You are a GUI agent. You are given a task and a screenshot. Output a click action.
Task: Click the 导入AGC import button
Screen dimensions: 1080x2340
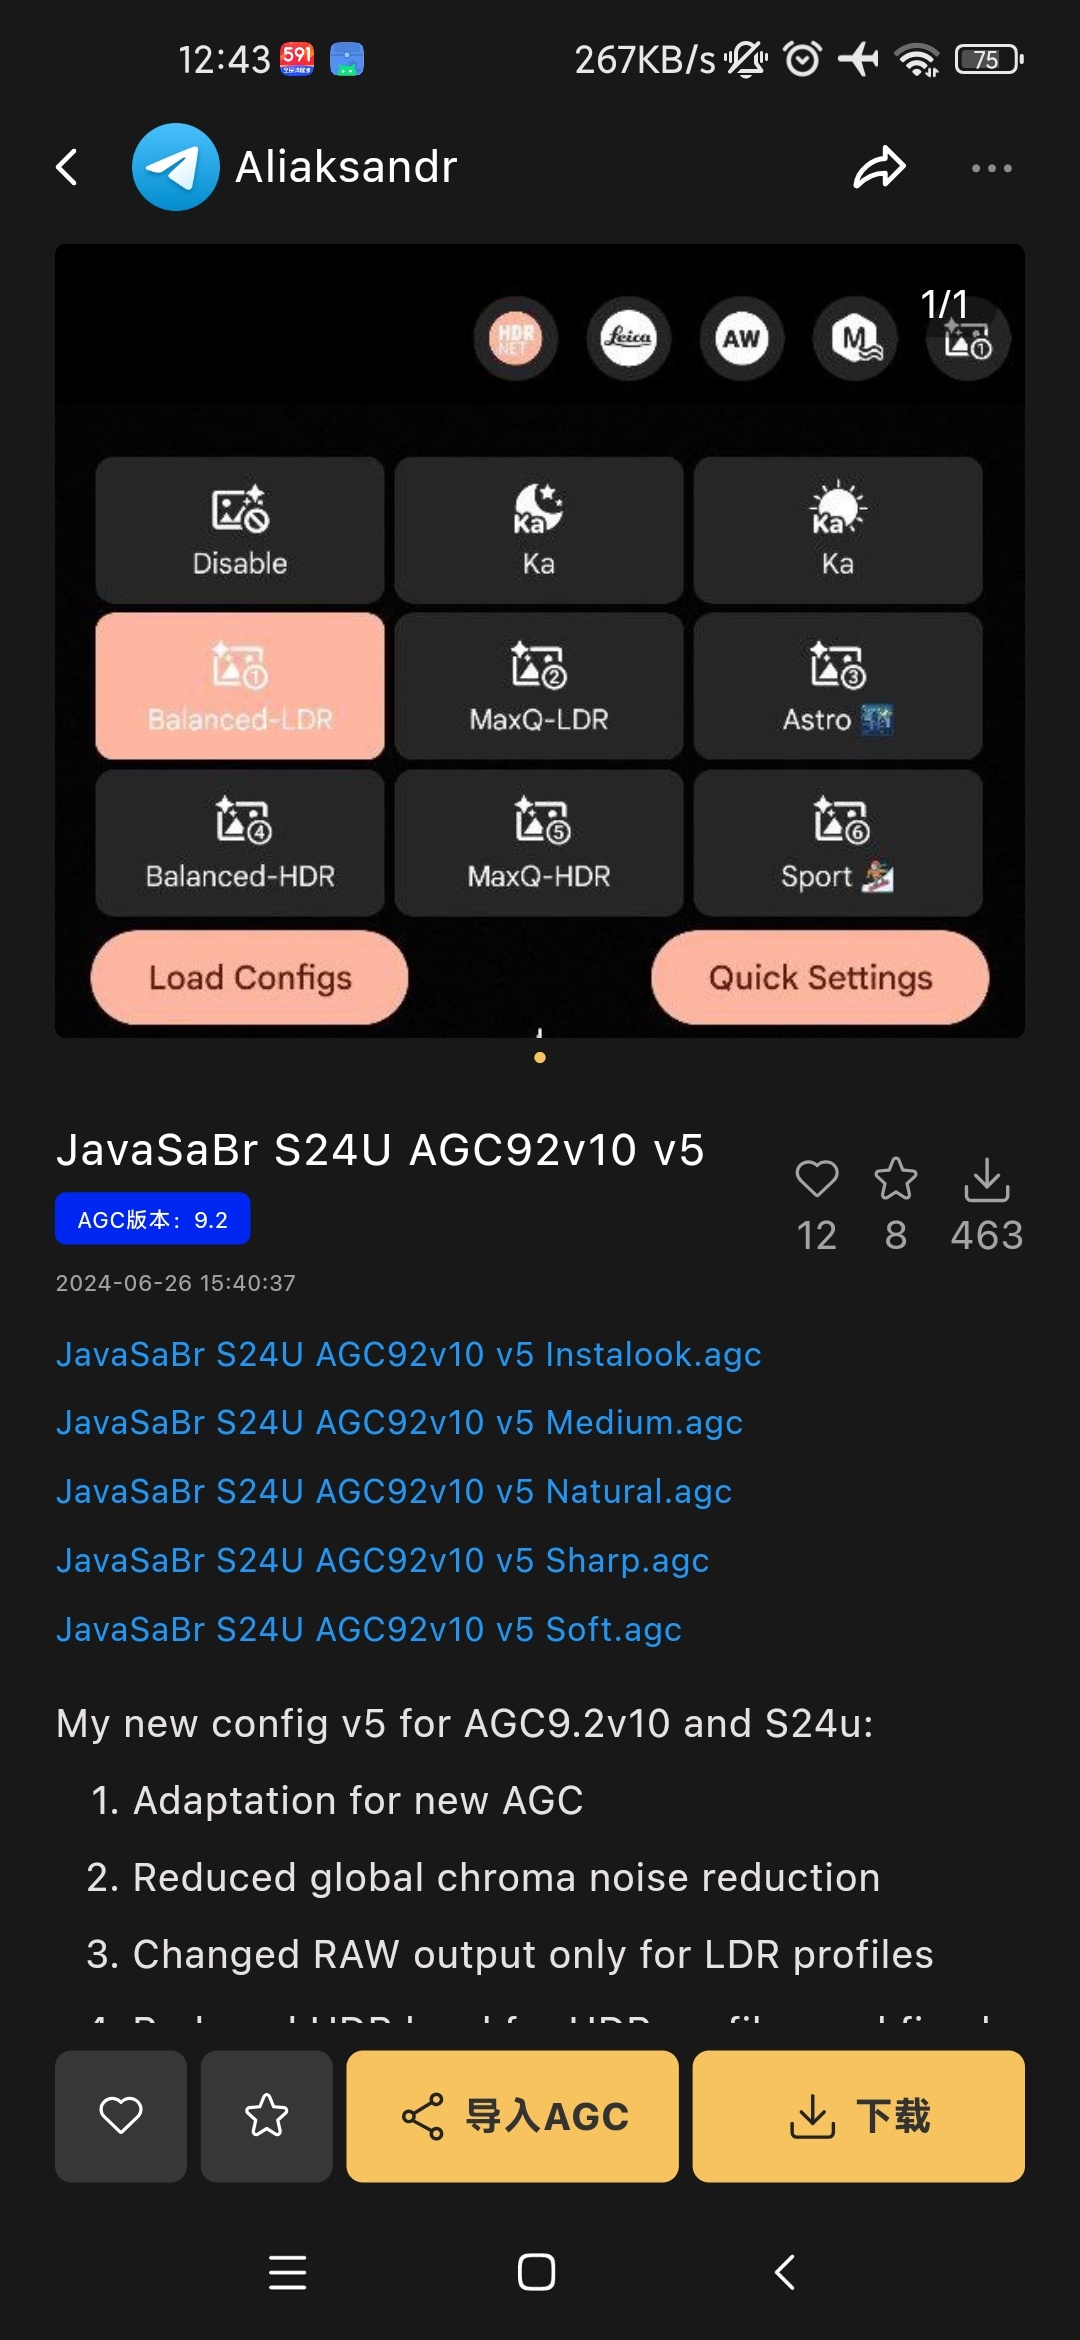point(513,2116)
